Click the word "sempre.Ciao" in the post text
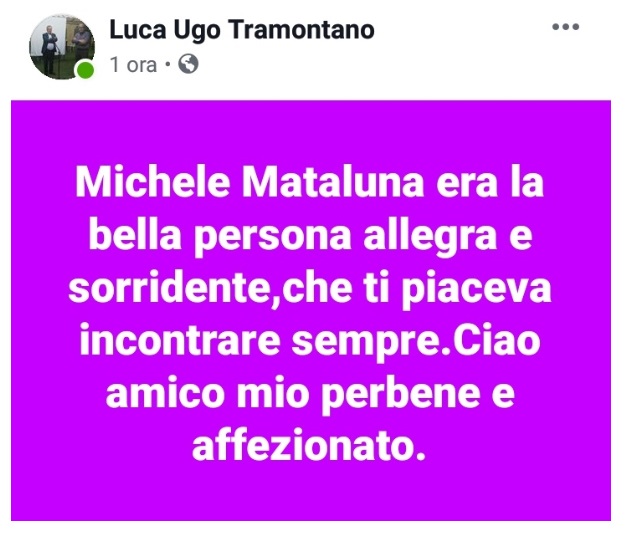625x541 pixels. point(416,341)
